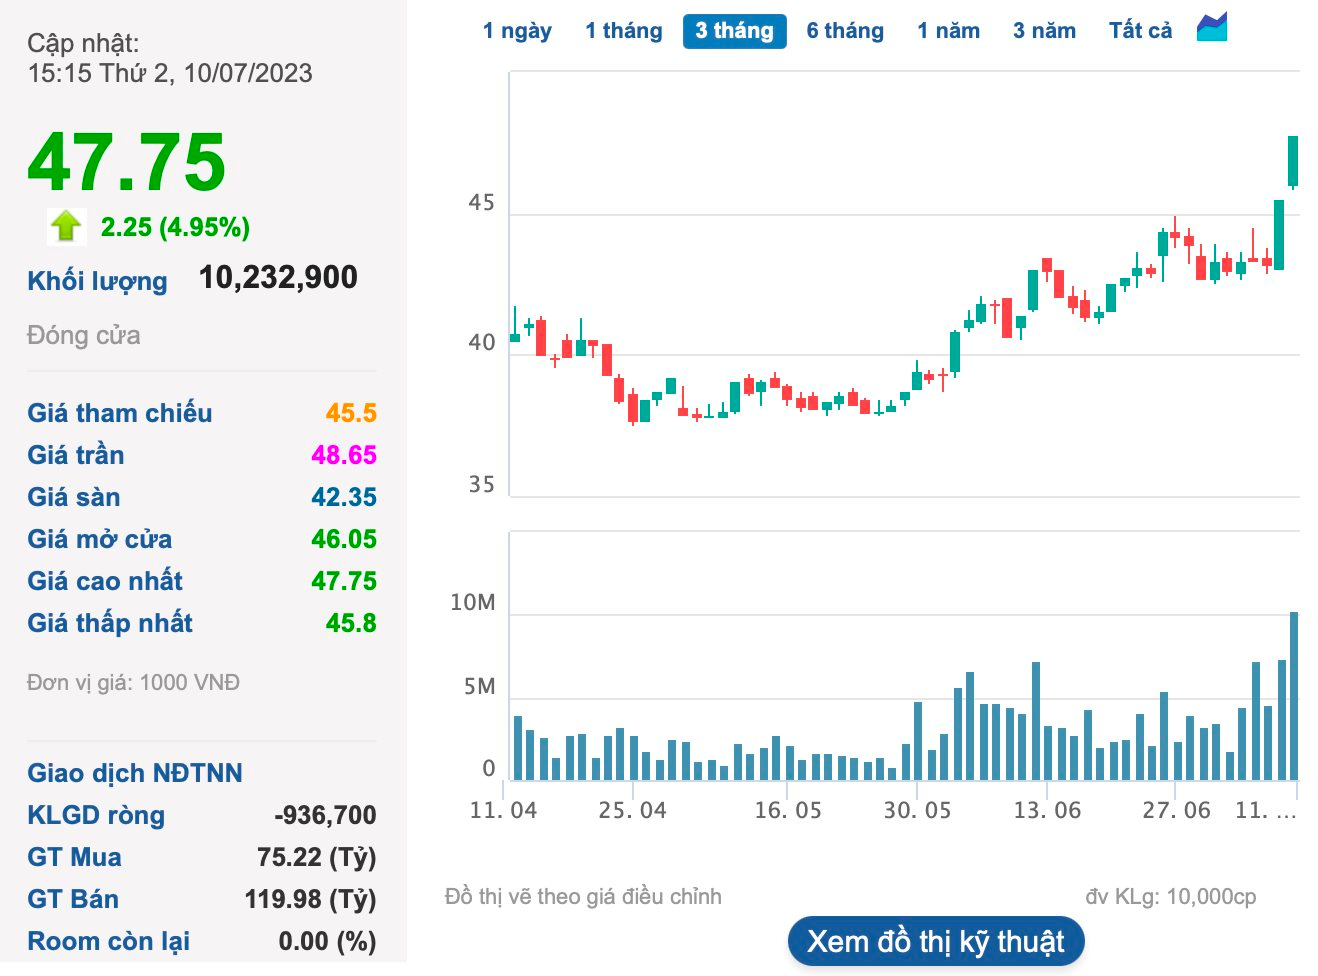Click the 25. 04 date axis label
This screenshot has width=1318, height=976.
(632, 810)
